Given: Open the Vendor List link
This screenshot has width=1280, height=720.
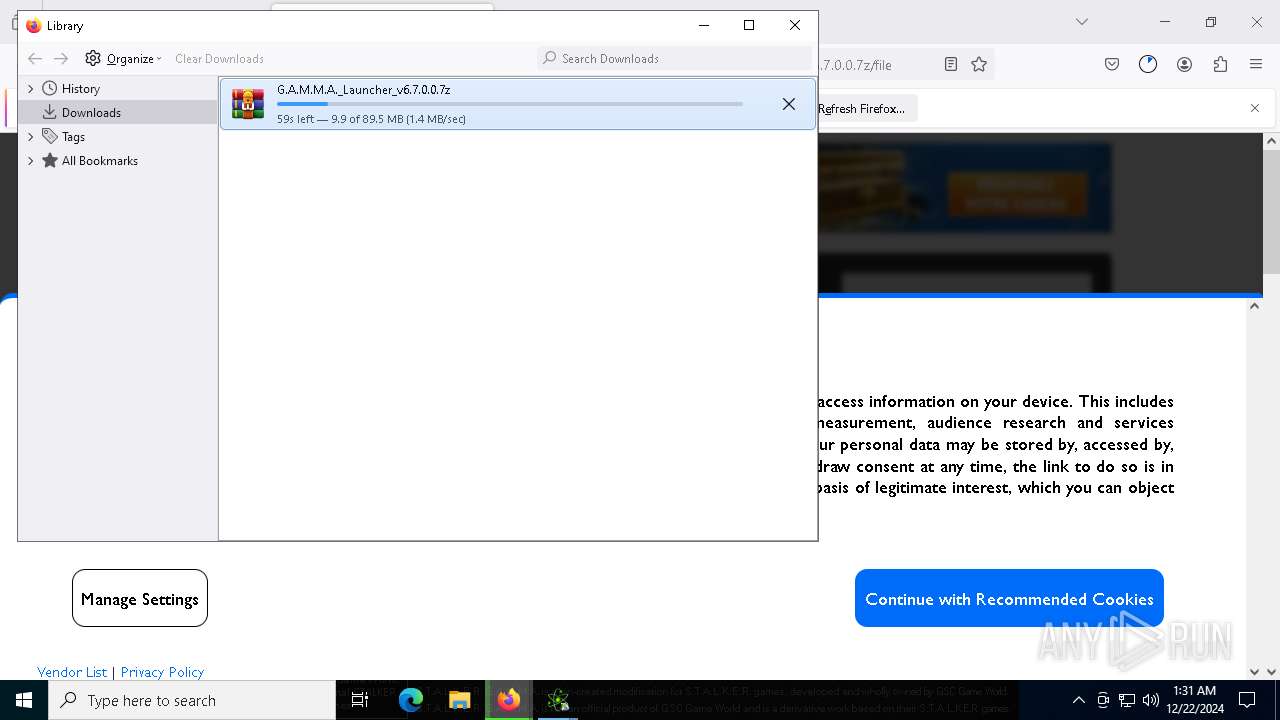Looking at the screenshot, I should pyautogui.click(x=72, y=672).
